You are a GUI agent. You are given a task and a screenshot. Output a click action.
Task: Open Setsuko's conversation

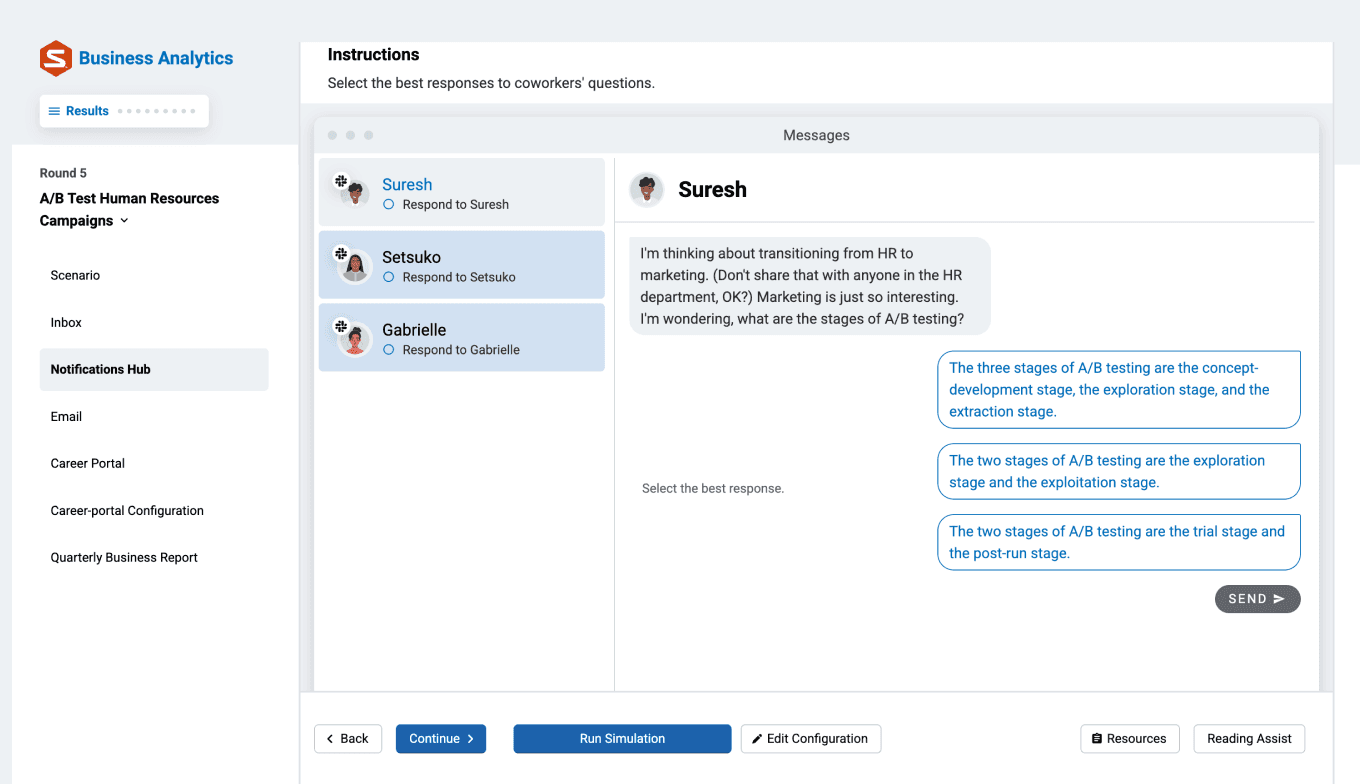462,265
